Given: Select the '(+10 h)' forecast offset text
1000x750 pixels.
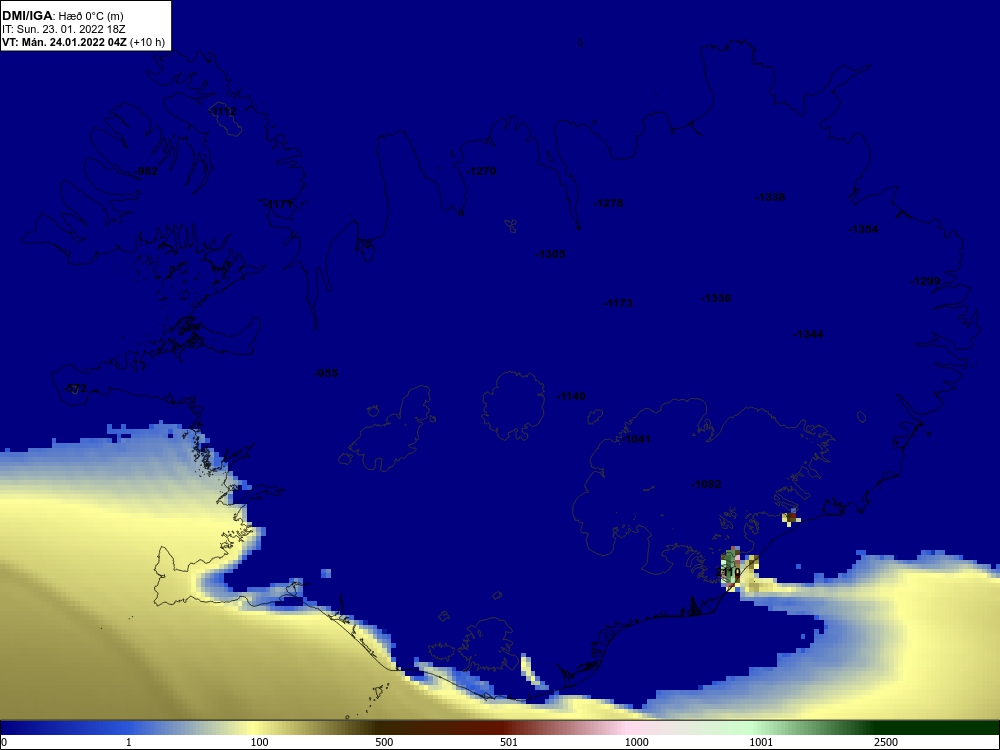Looking at the screenshot, I should point(147,42).
